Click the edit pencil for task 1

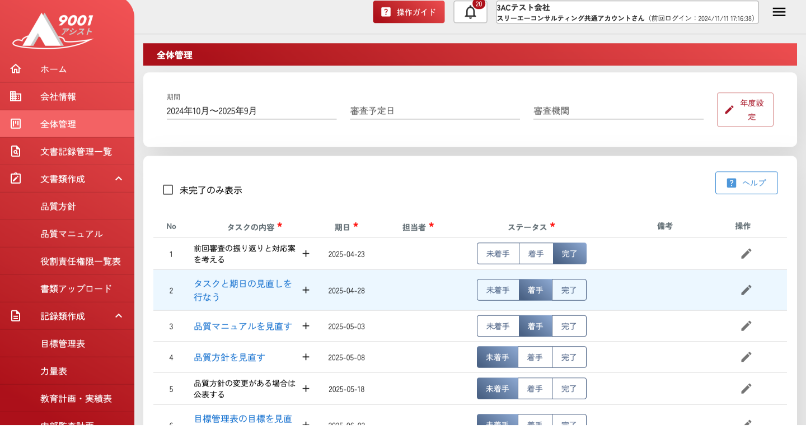pyautogui.click(x=746, y=254)
